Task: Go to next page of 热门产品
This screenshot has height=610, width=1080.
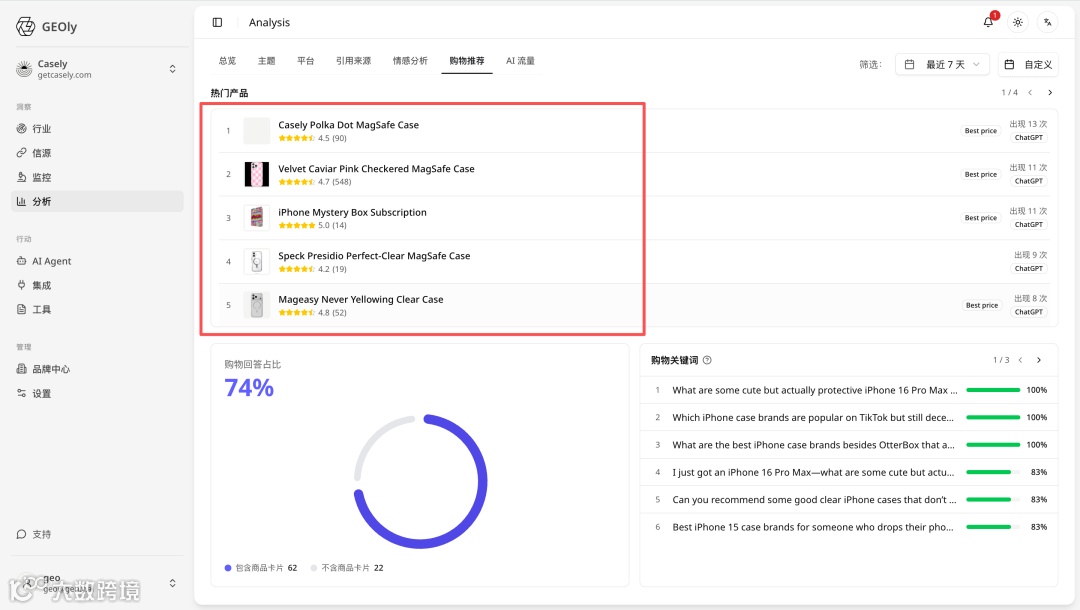Action: [x=1050, y=92]
